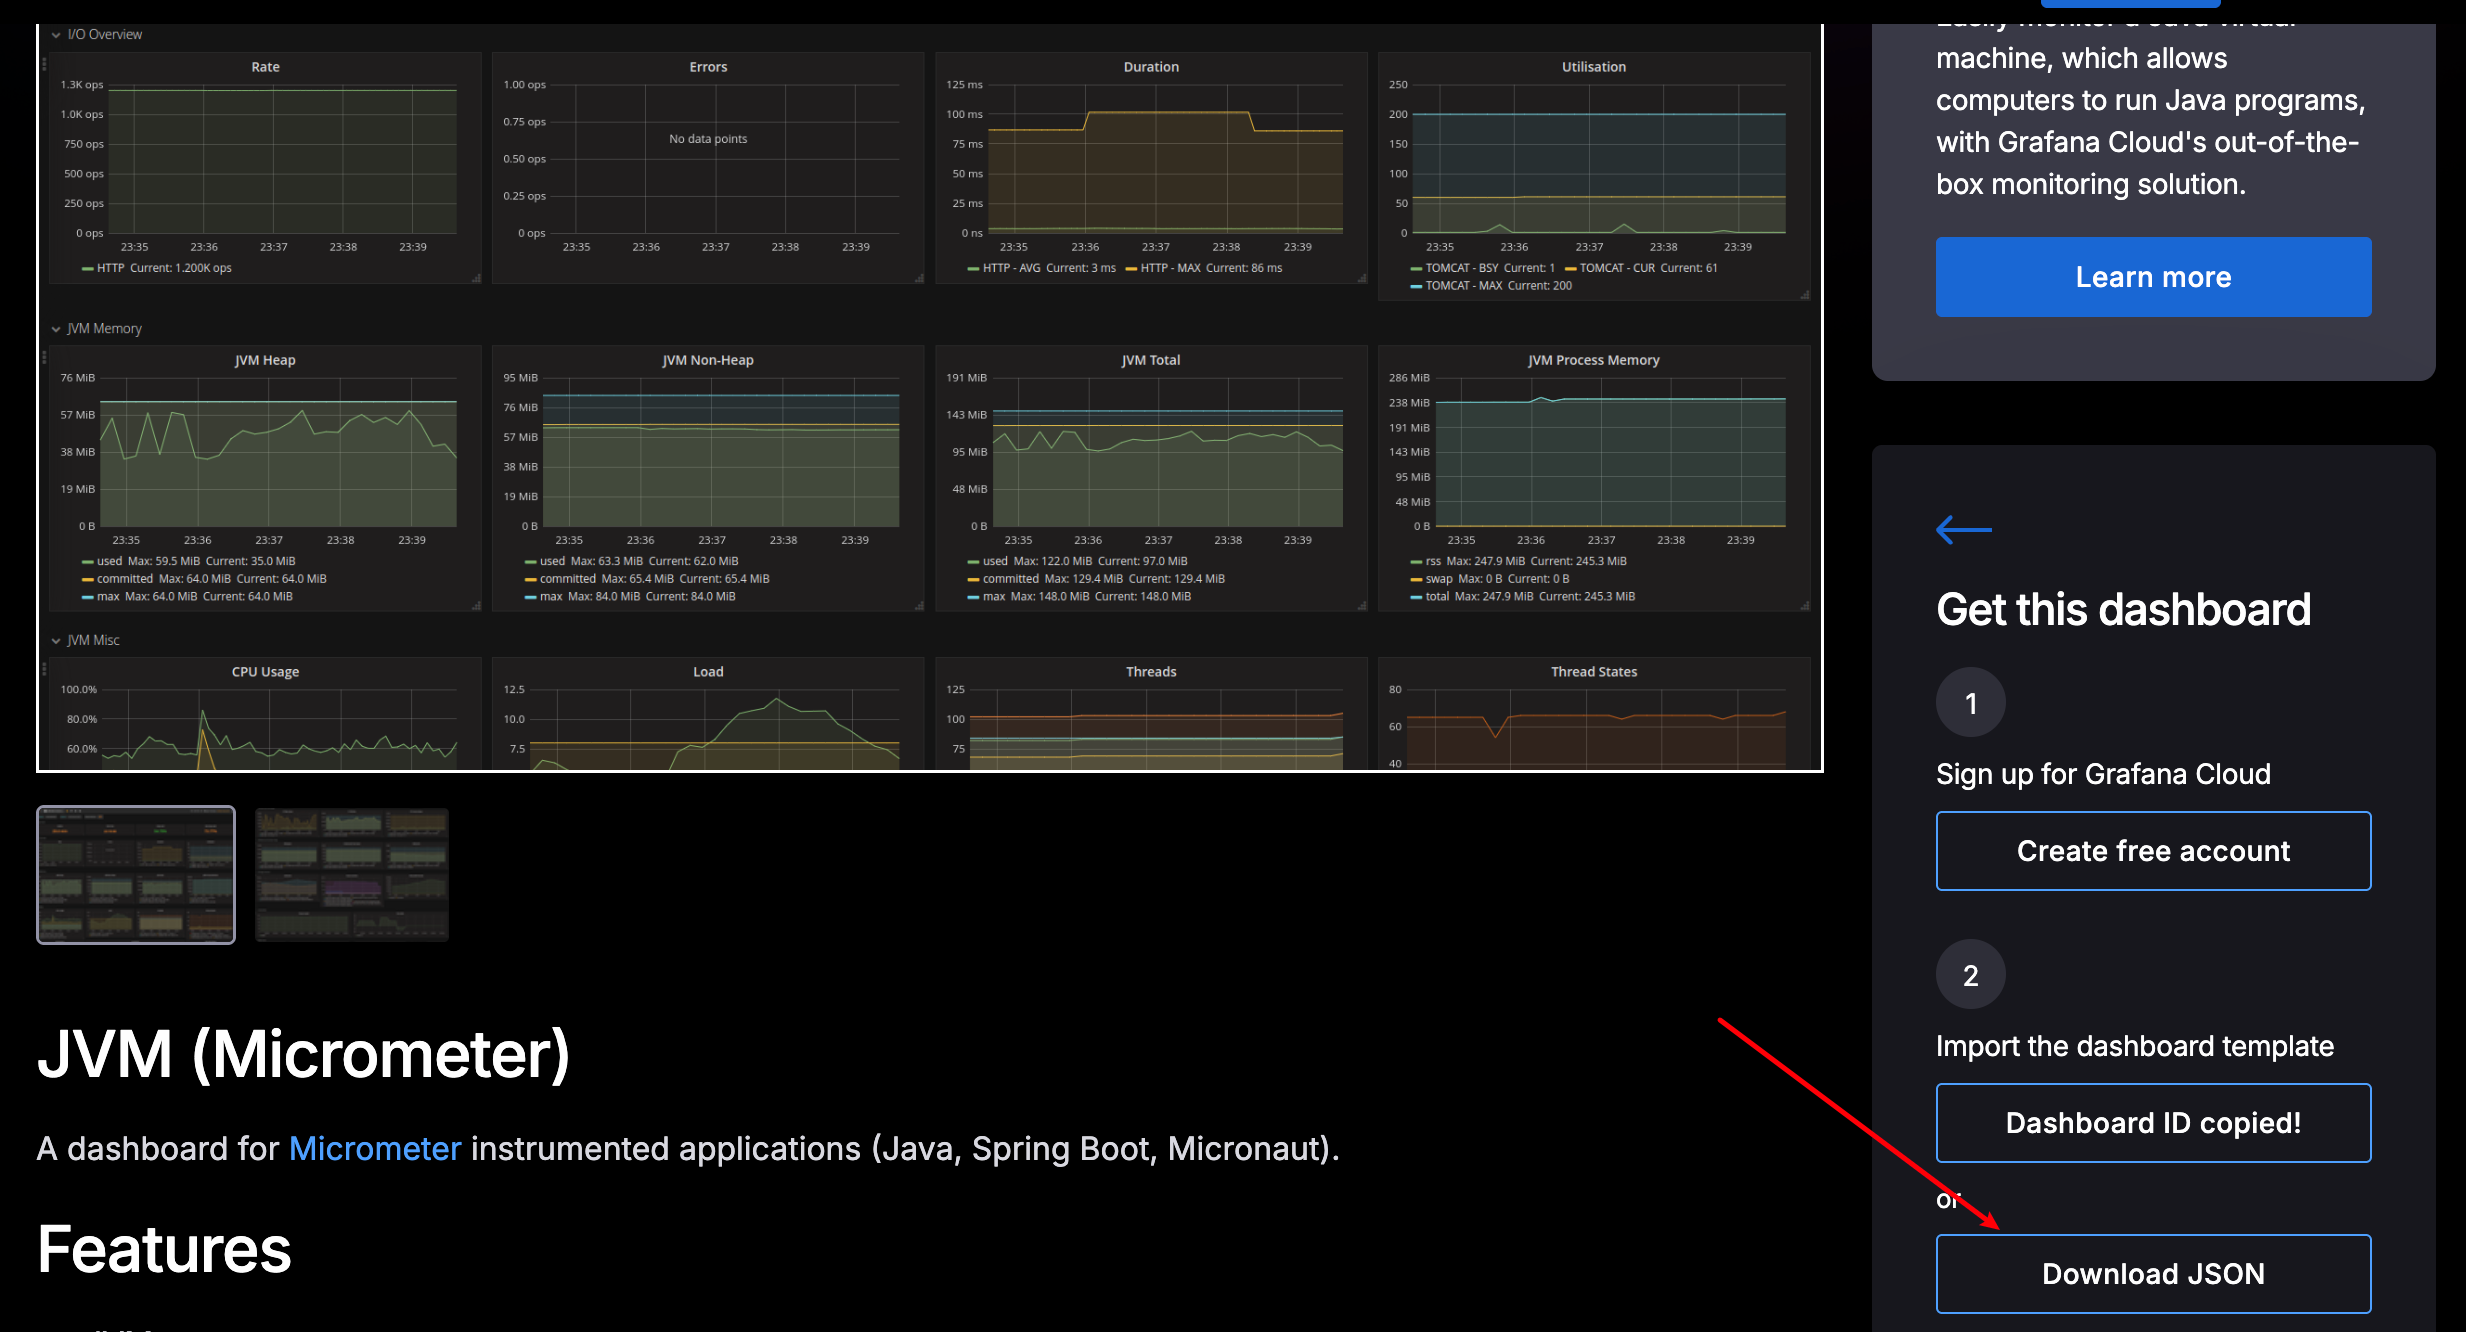Click the Dashboard ID copied button
The width and height of the screenshot is (2466, 1332).
(x=2153, y=1123)
